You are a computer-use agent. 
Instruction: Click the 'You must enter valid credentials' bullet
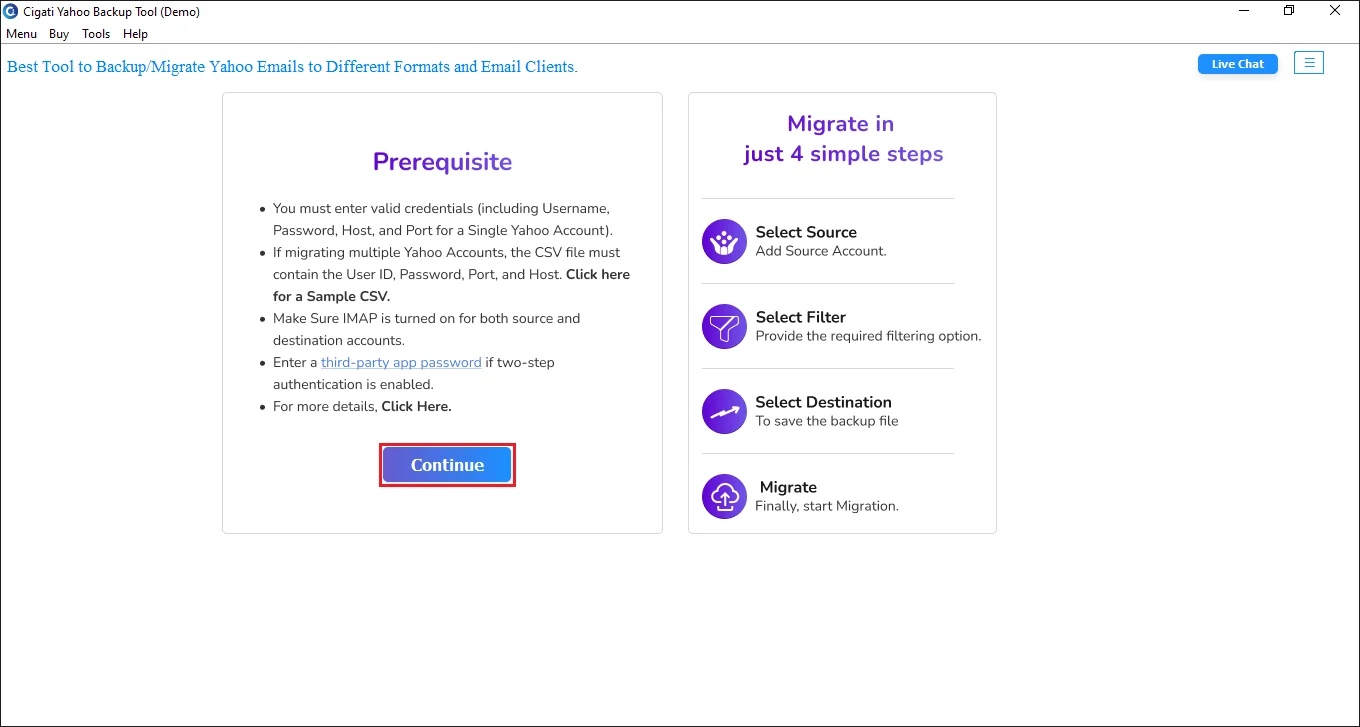point(443,219)
